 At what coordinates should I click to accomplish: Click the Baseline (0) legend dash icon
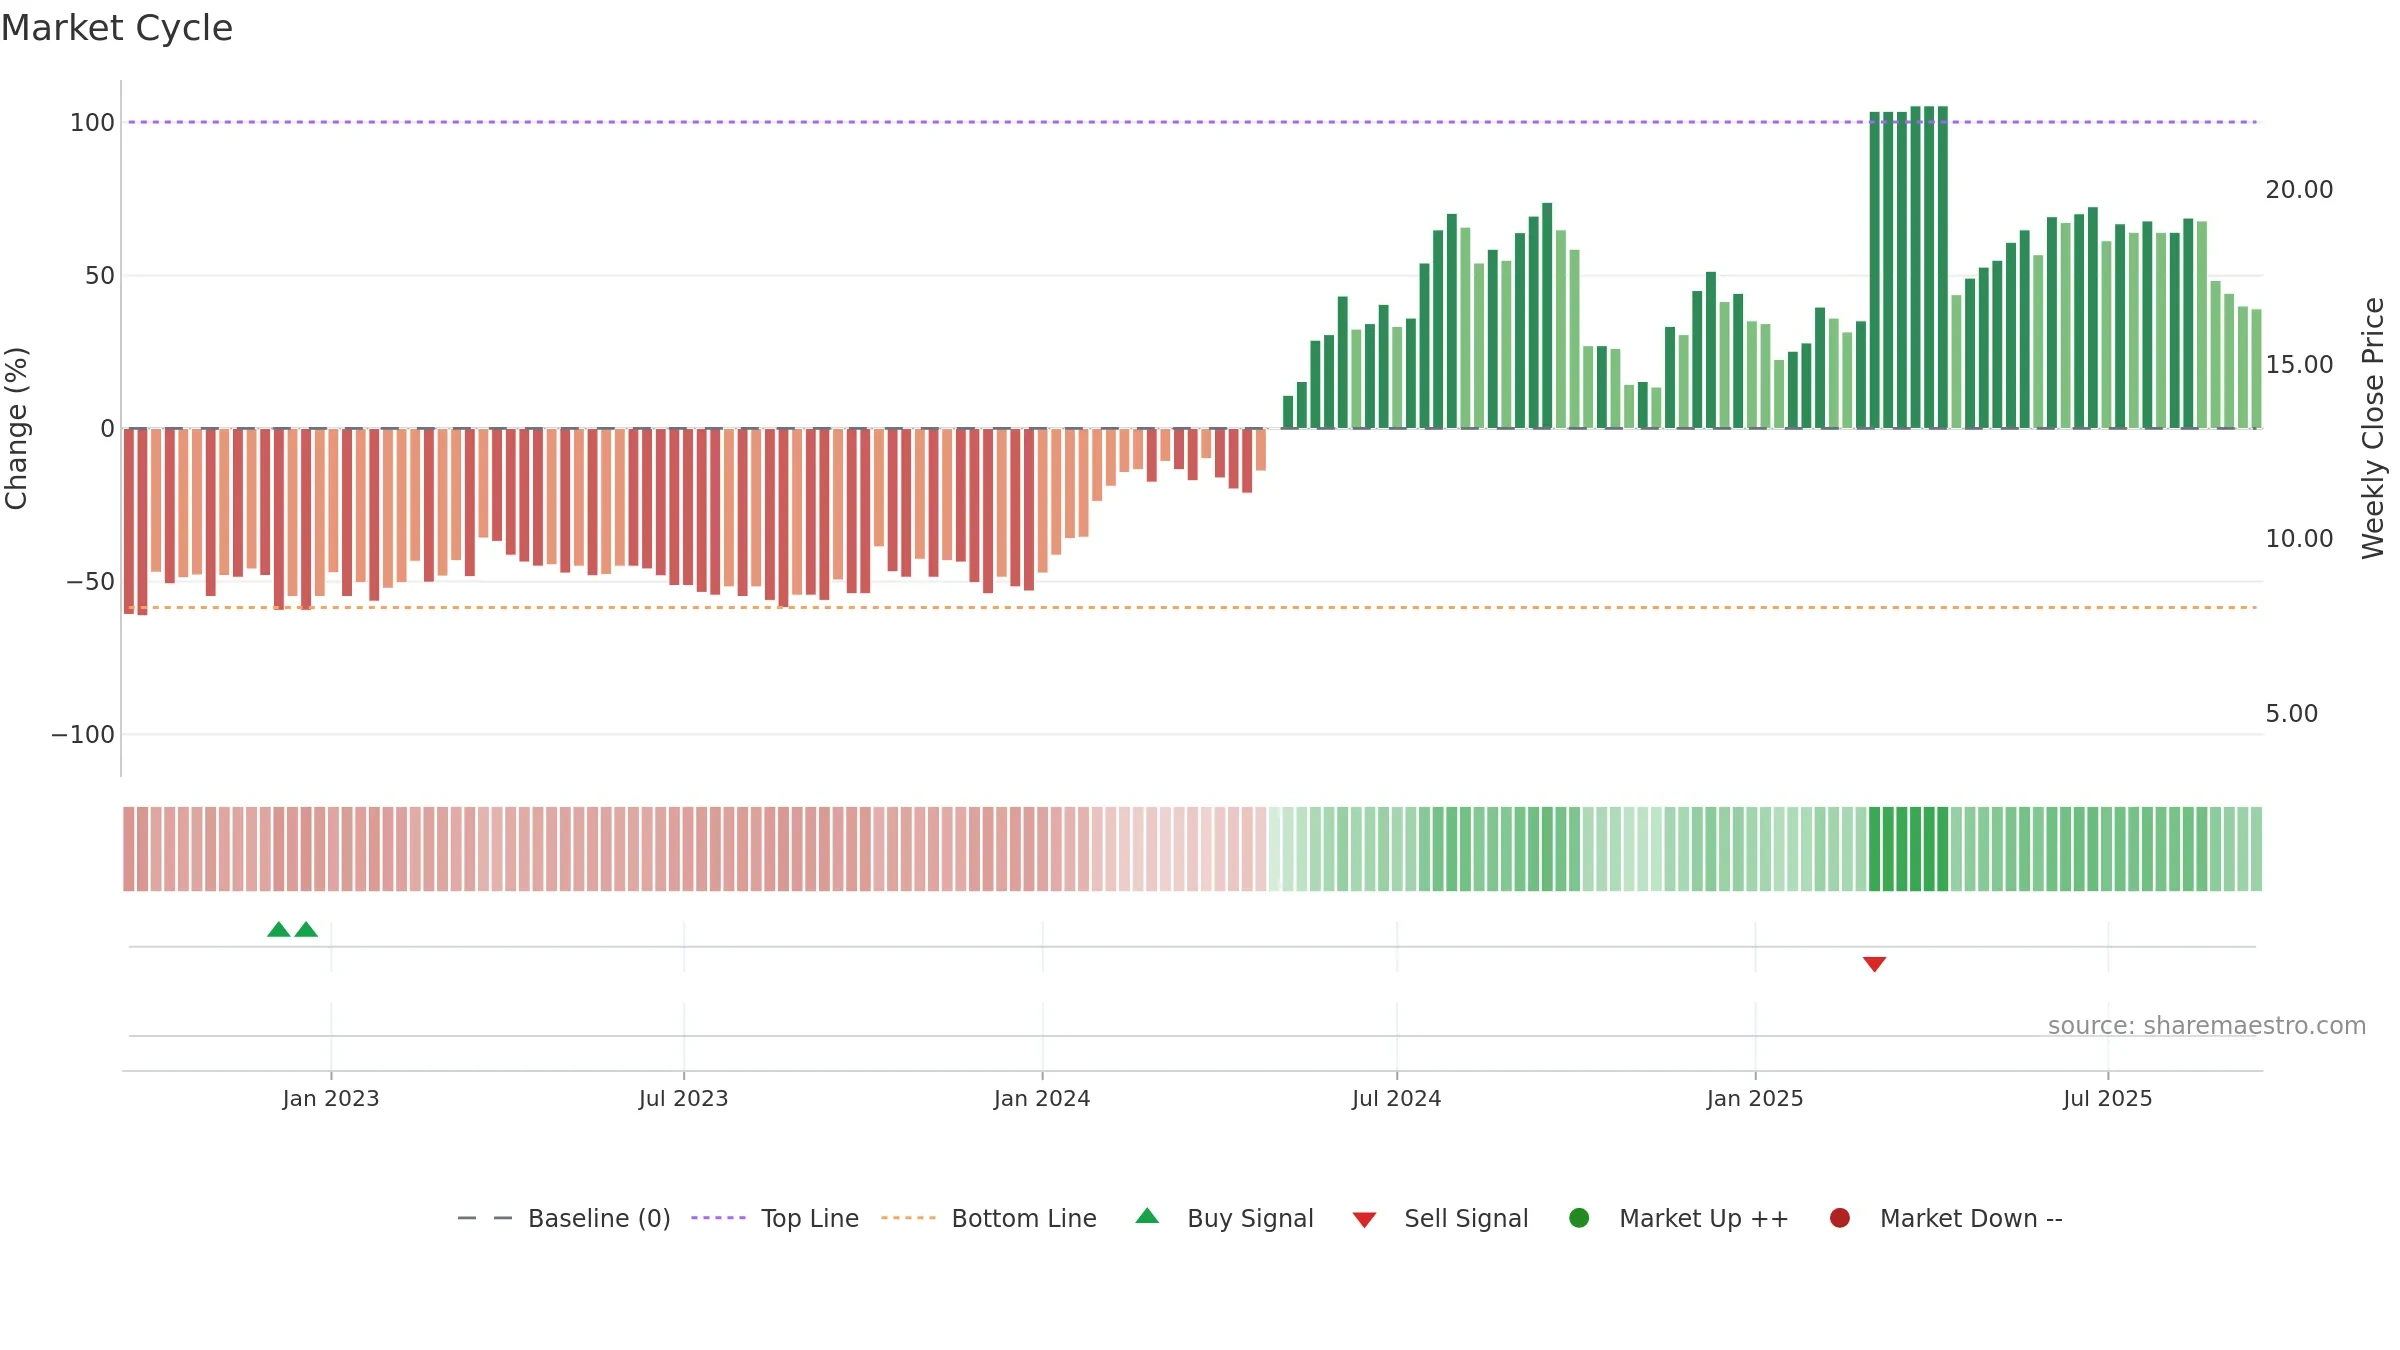[485, 1218]
